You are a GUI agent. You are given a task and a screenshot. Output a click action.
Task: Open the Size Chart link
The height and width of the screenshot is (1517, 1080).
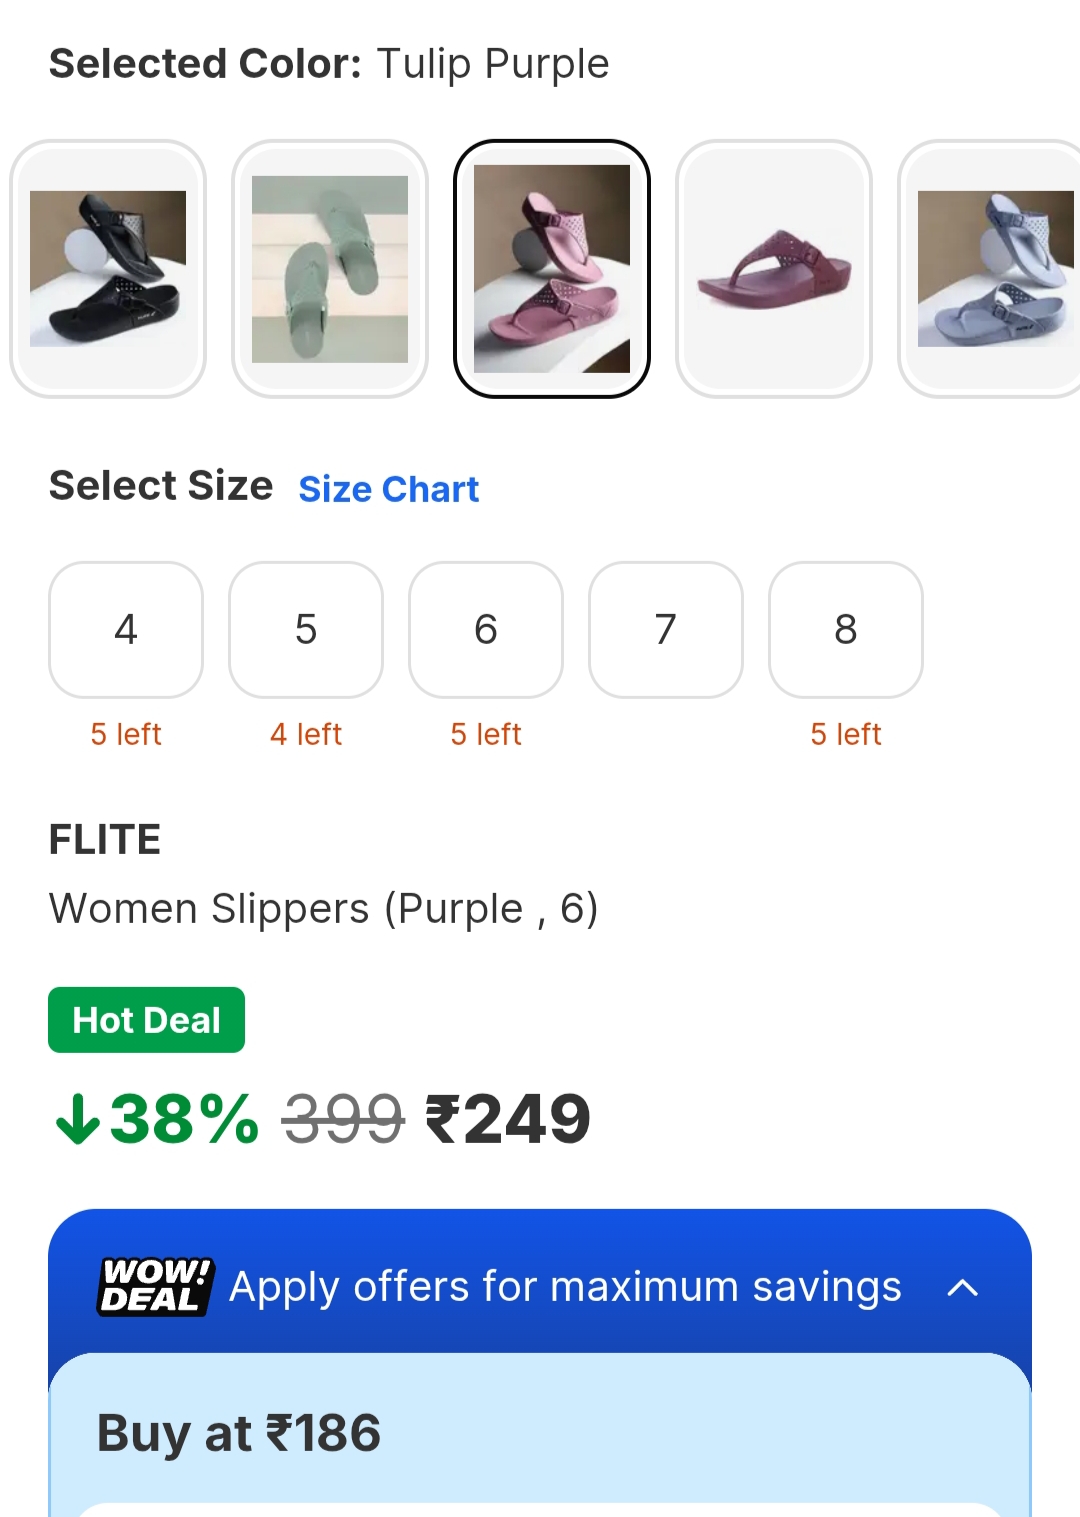[x=388, y=489]
